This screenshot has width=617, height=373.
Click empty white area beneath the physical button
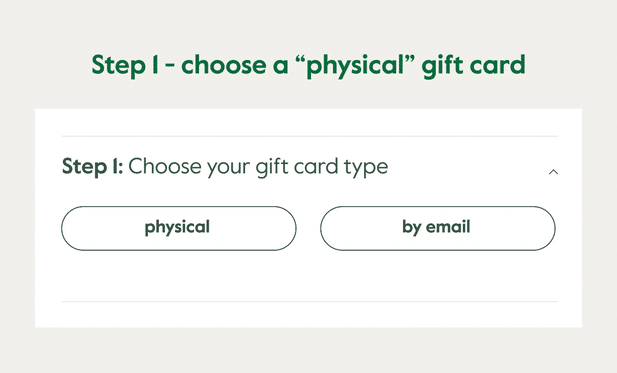click(179, 275)
